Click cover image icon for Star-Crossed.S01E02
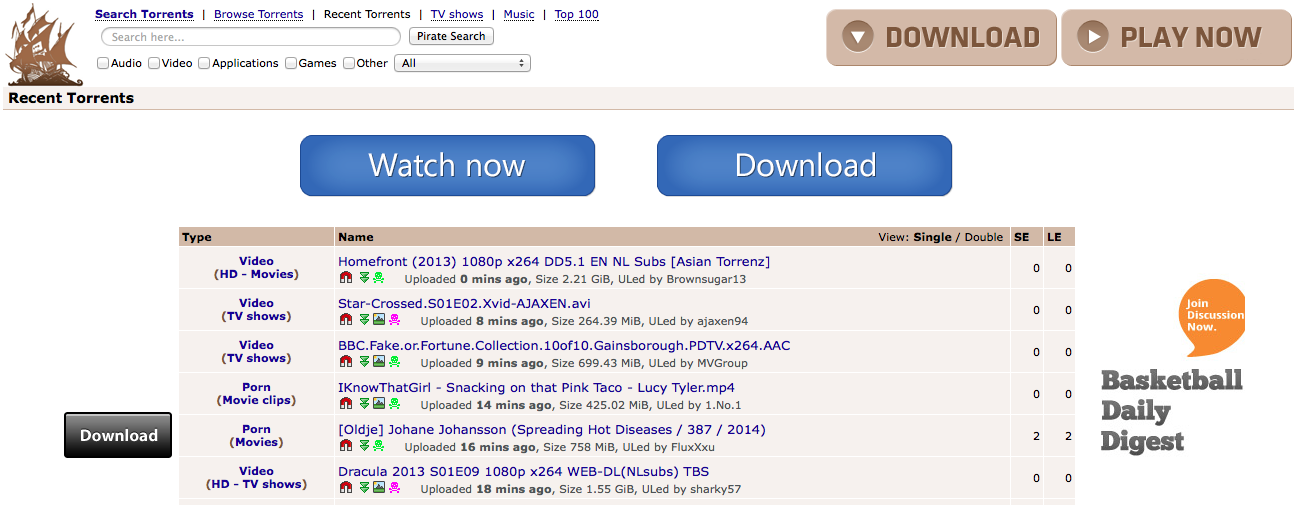This screenshot has width=1302, height=505. (x=379, y=321)
